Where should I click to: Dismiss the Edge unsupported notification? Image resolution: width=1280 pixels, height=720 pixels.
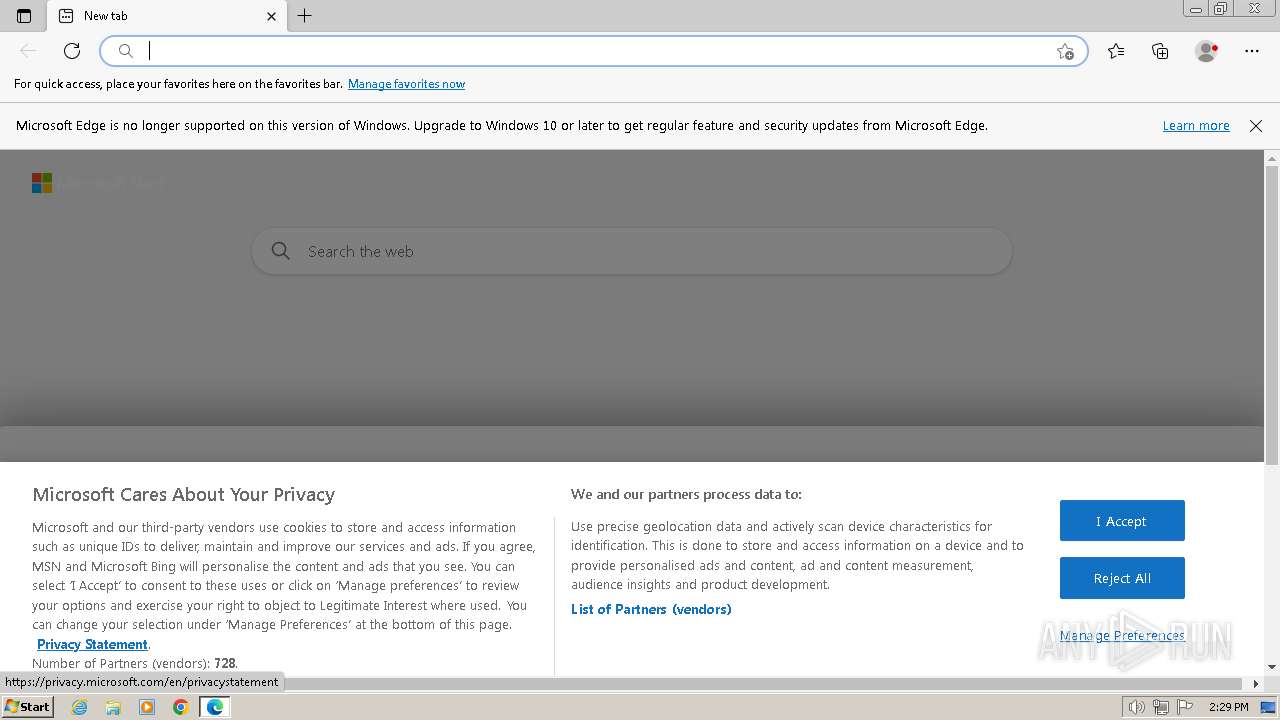pyautogui.click(x=1256, y=126)
